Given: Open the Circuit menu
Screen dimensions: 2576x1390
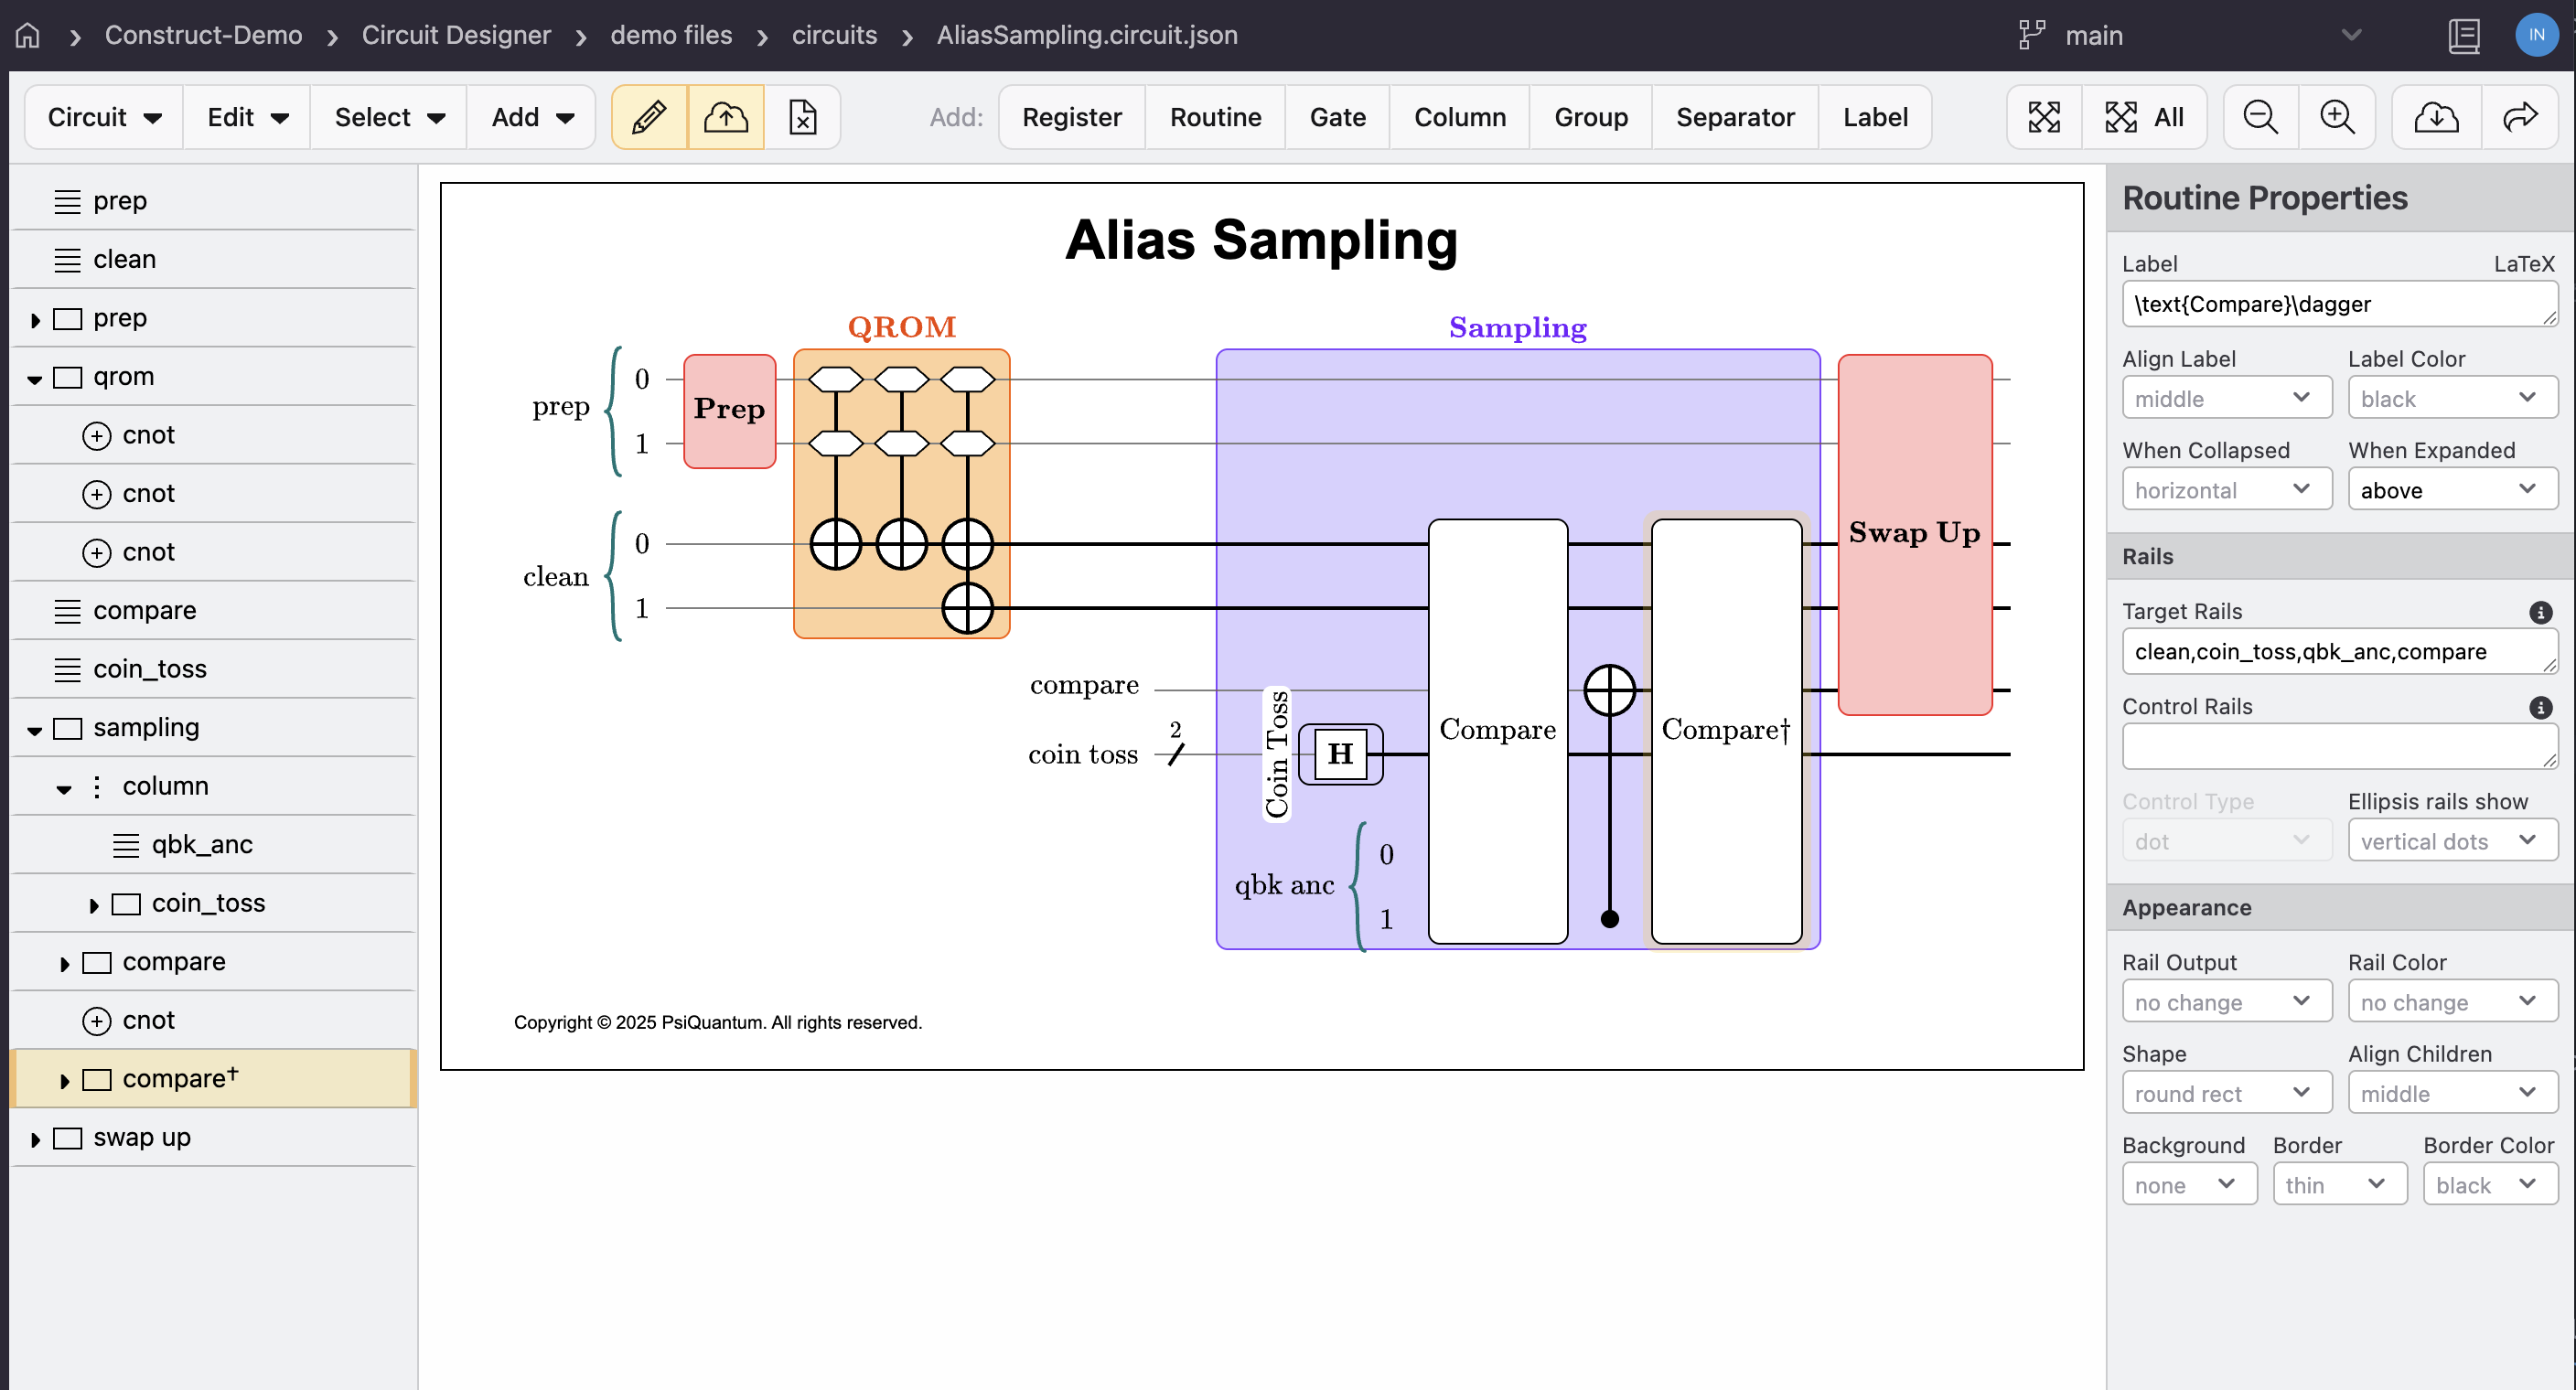Looking at the screenshot, I should point(104,117).
